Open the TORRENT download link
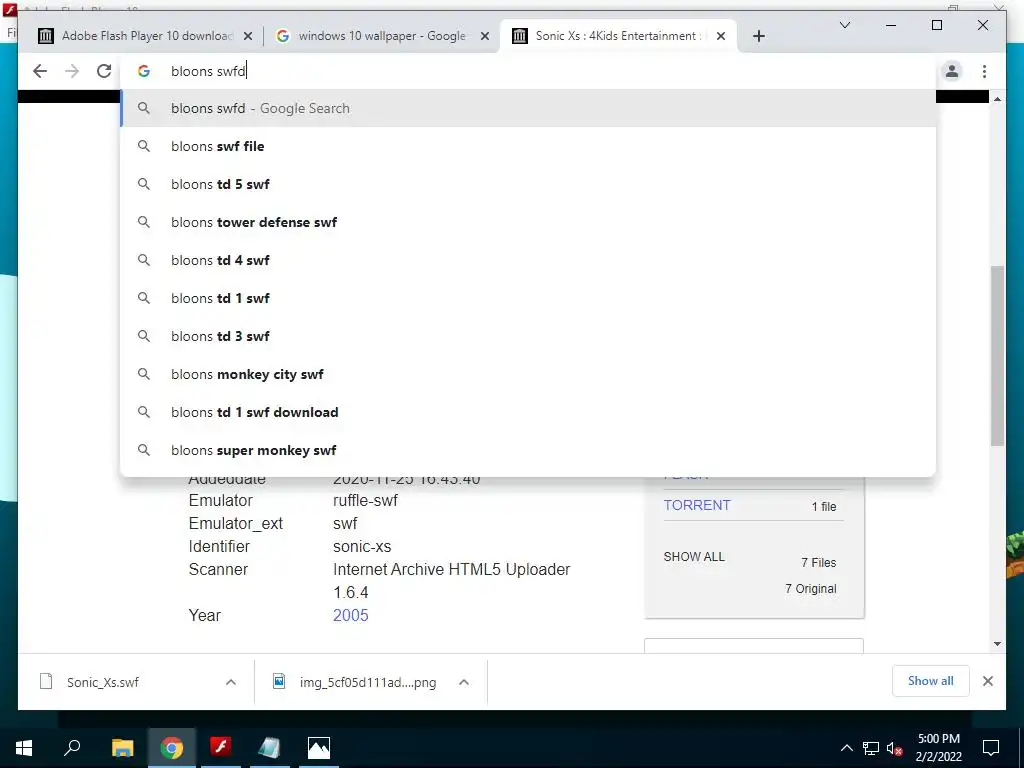This screenshot has width=1024, height=768. coord(697,505)
